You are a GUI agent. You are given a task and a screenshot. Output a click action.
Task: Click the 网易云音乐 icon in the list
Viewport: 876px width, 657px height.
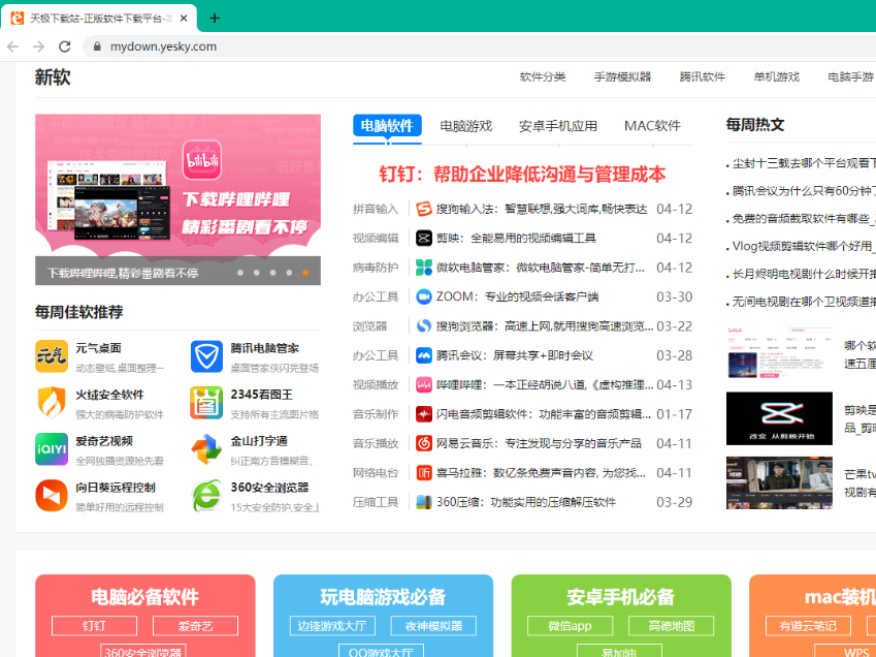point(424,444)
